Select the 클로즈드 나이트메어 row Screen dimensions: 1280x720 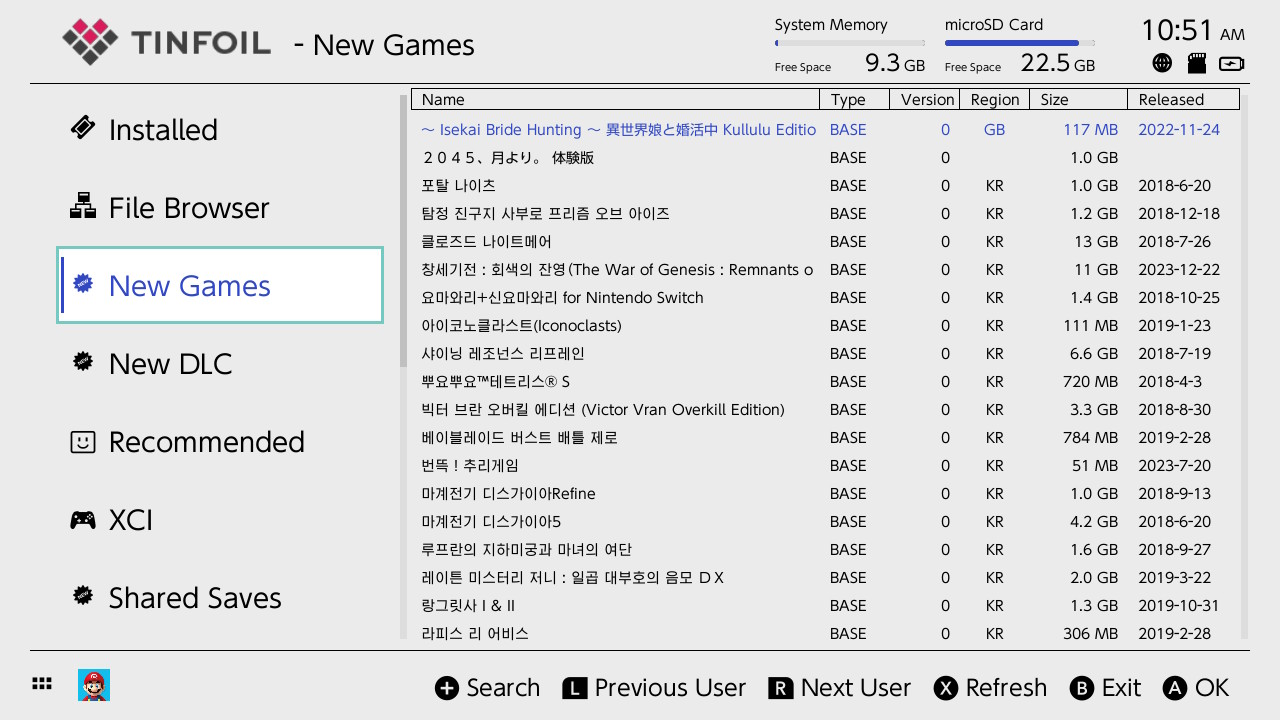click(x=826, y=241)
